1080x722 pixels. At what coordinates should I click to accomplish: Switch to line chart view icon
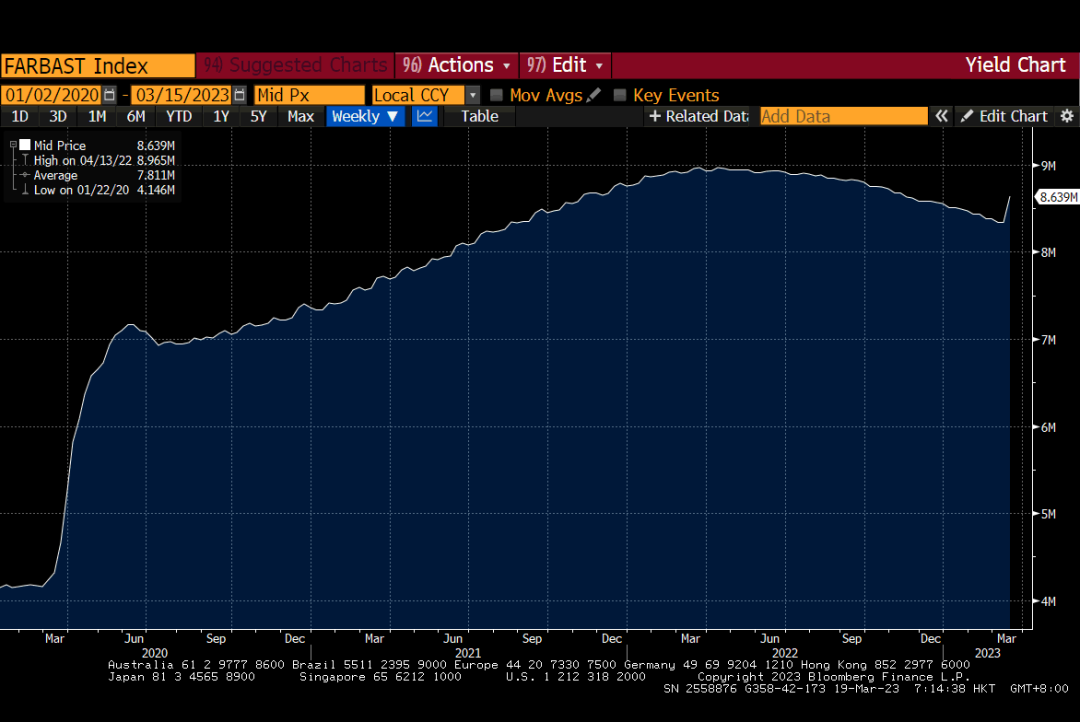(x=425, y=116)
